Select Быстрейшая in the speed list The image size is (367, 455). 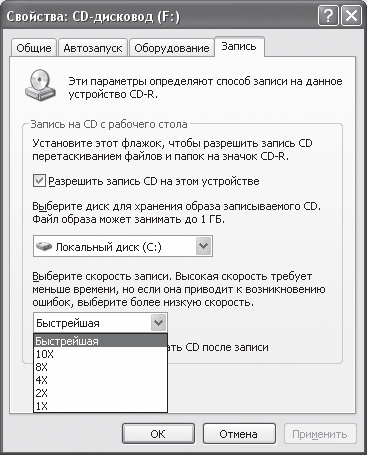point(100,341)
